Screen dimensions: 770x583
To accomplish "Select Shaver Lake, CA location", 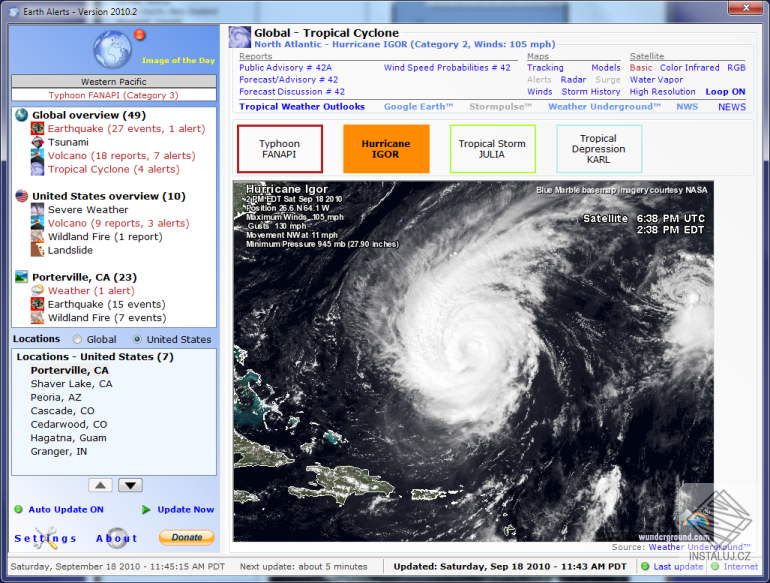I will (71, 384).
